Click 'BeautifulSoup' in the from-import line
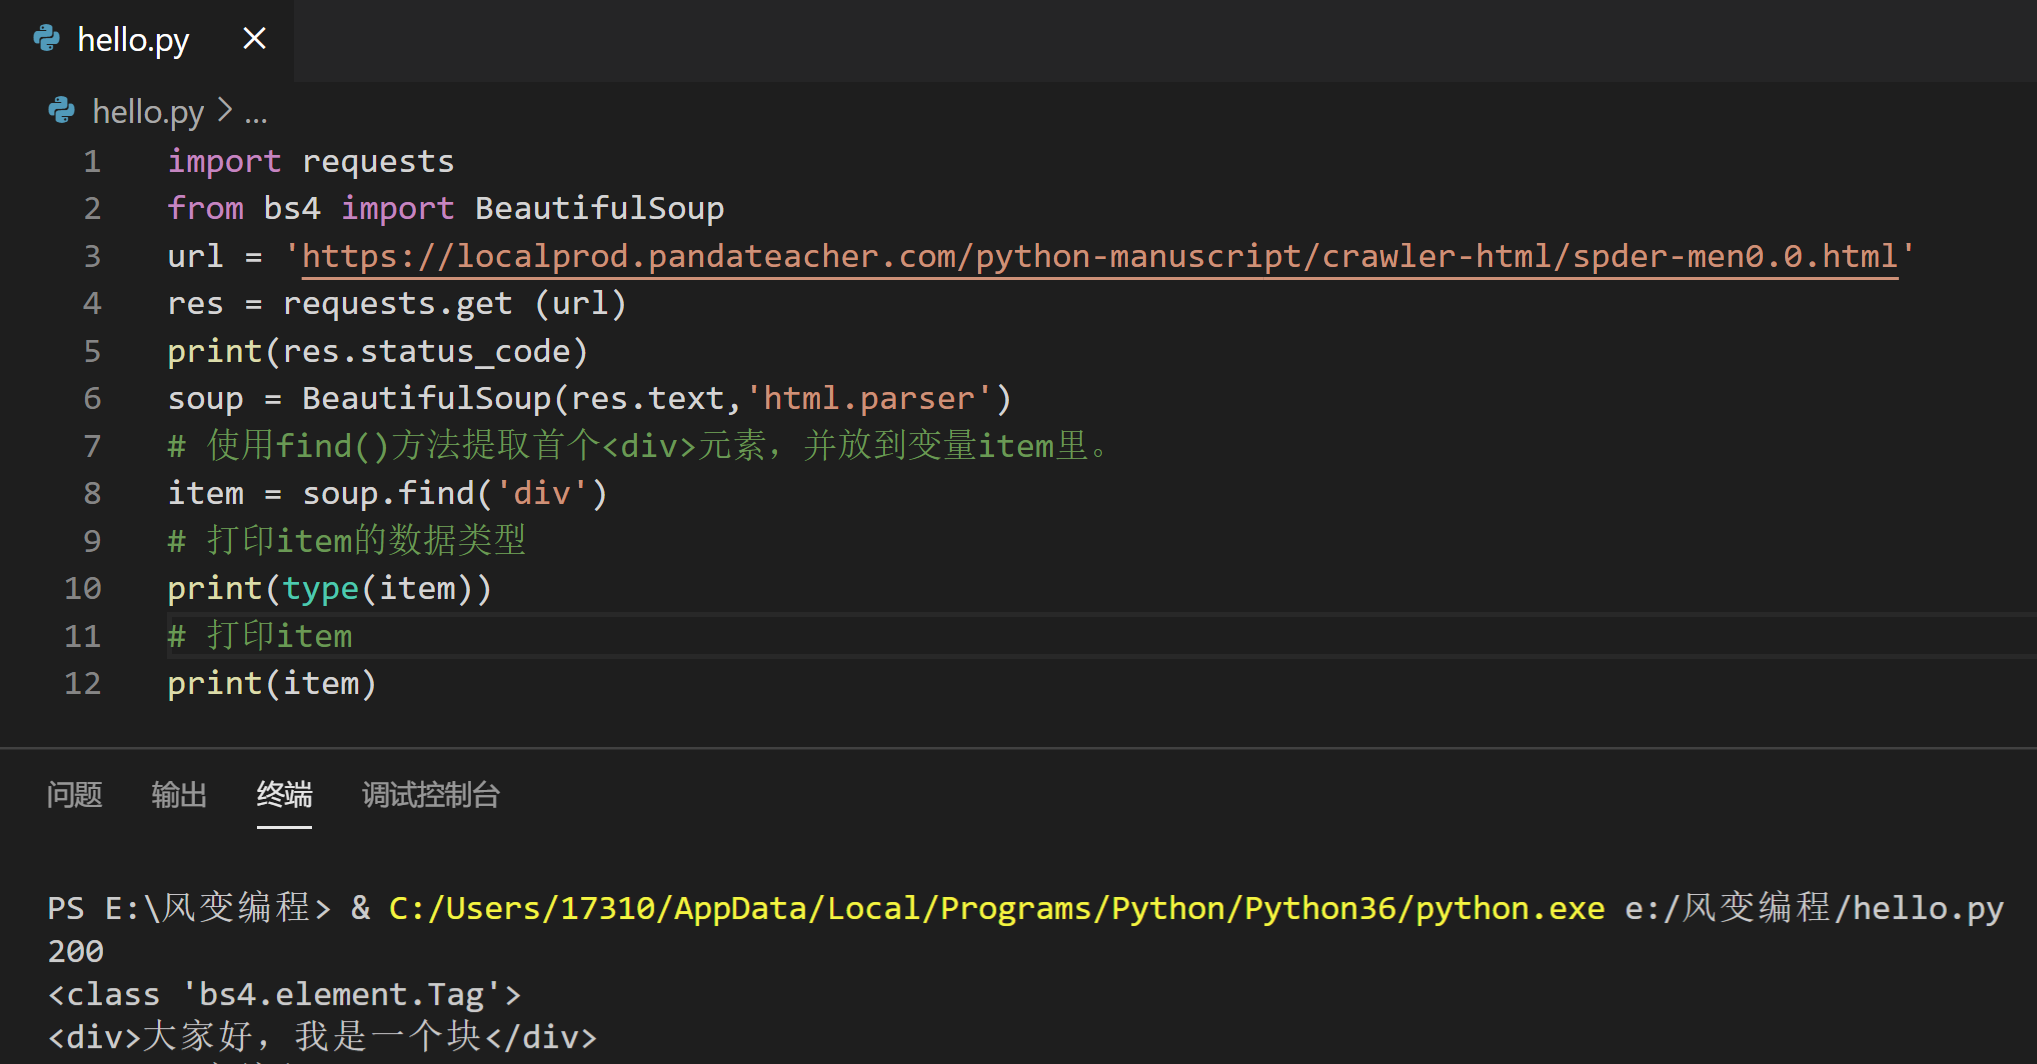The height and width of the screenshot is (1064, 2037). click(x=599, y=208)
